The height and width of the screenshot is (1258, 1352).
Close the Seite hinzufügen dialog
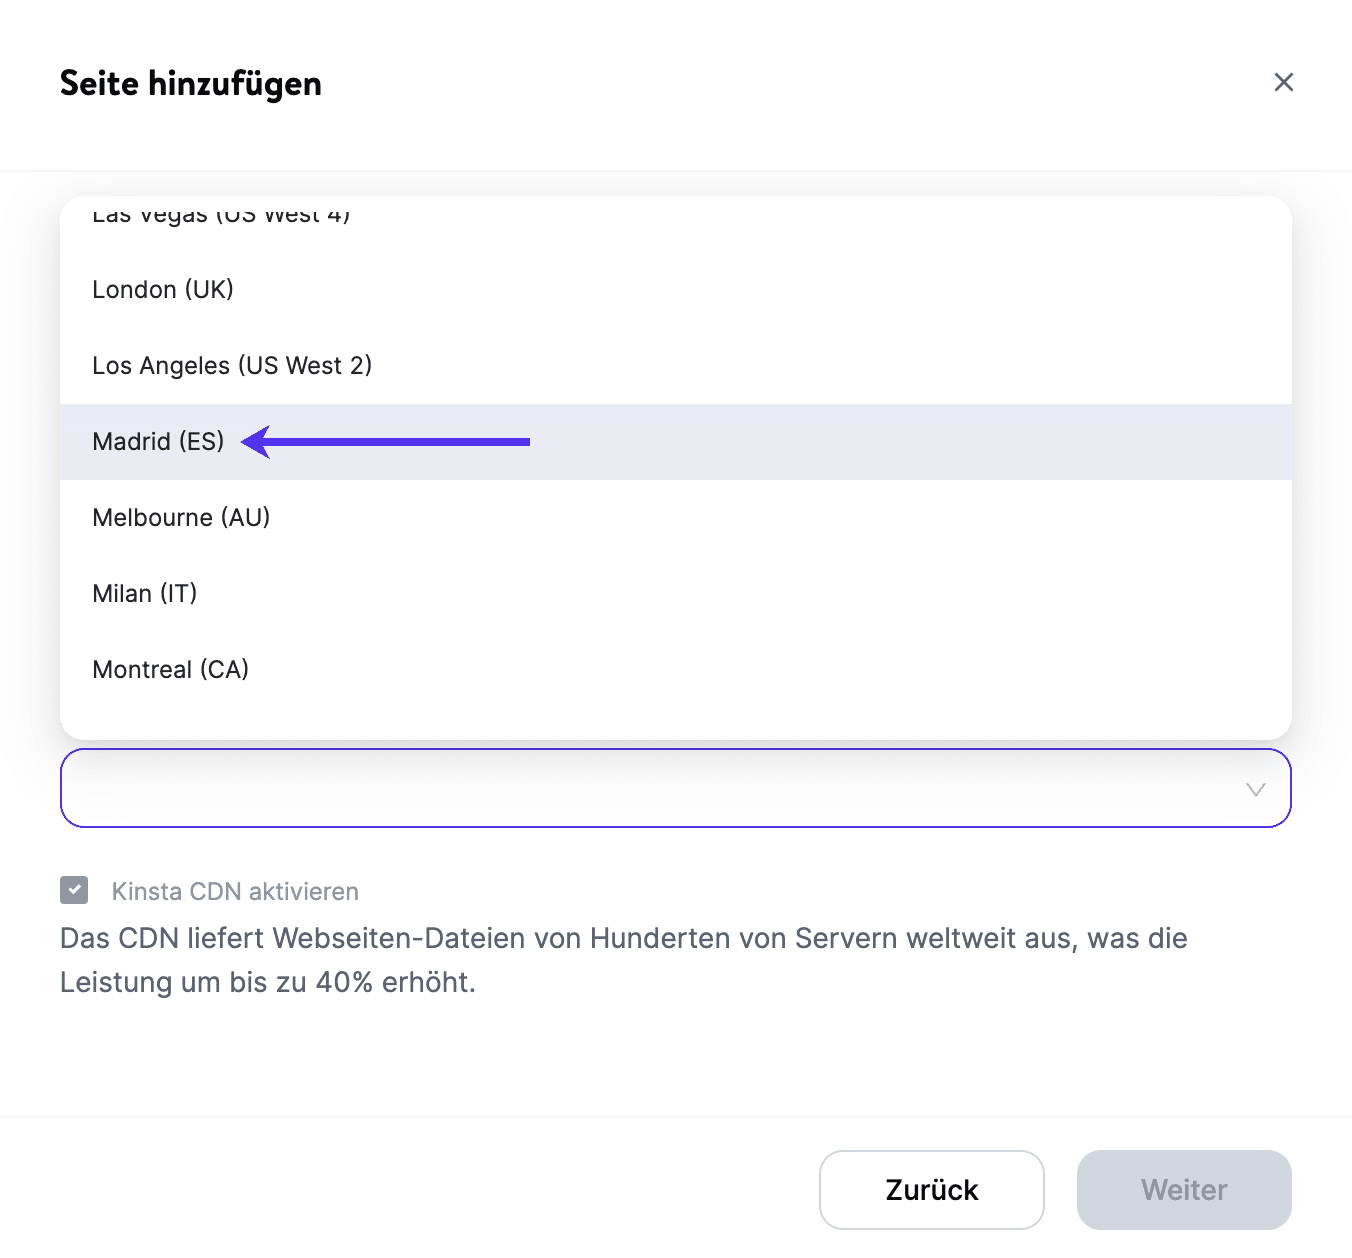pos(1284,82)
